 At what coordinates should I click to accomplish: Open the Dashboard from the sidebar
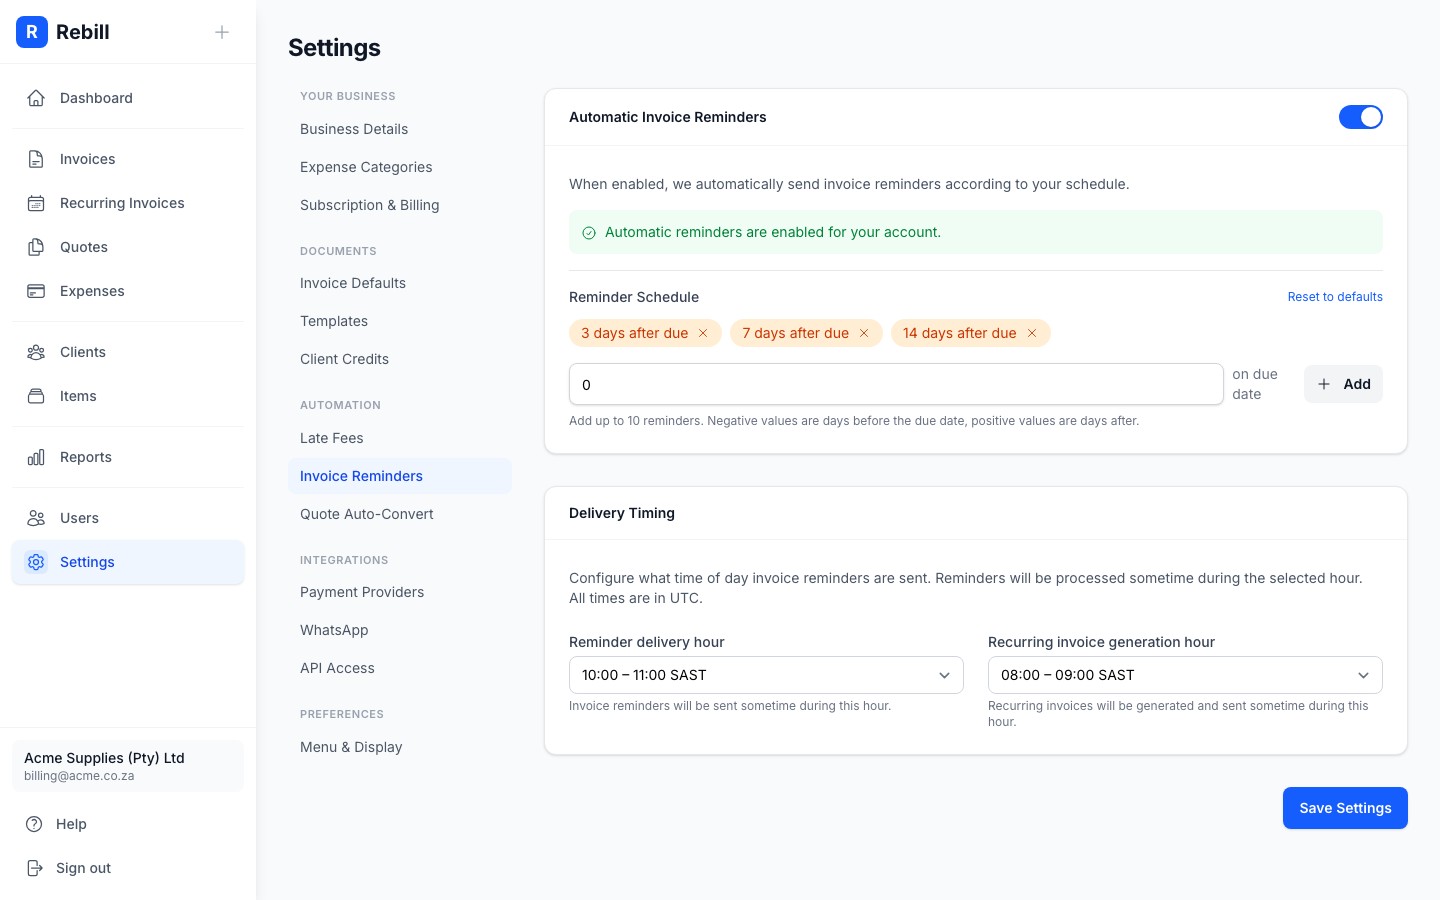click(37, 98)
